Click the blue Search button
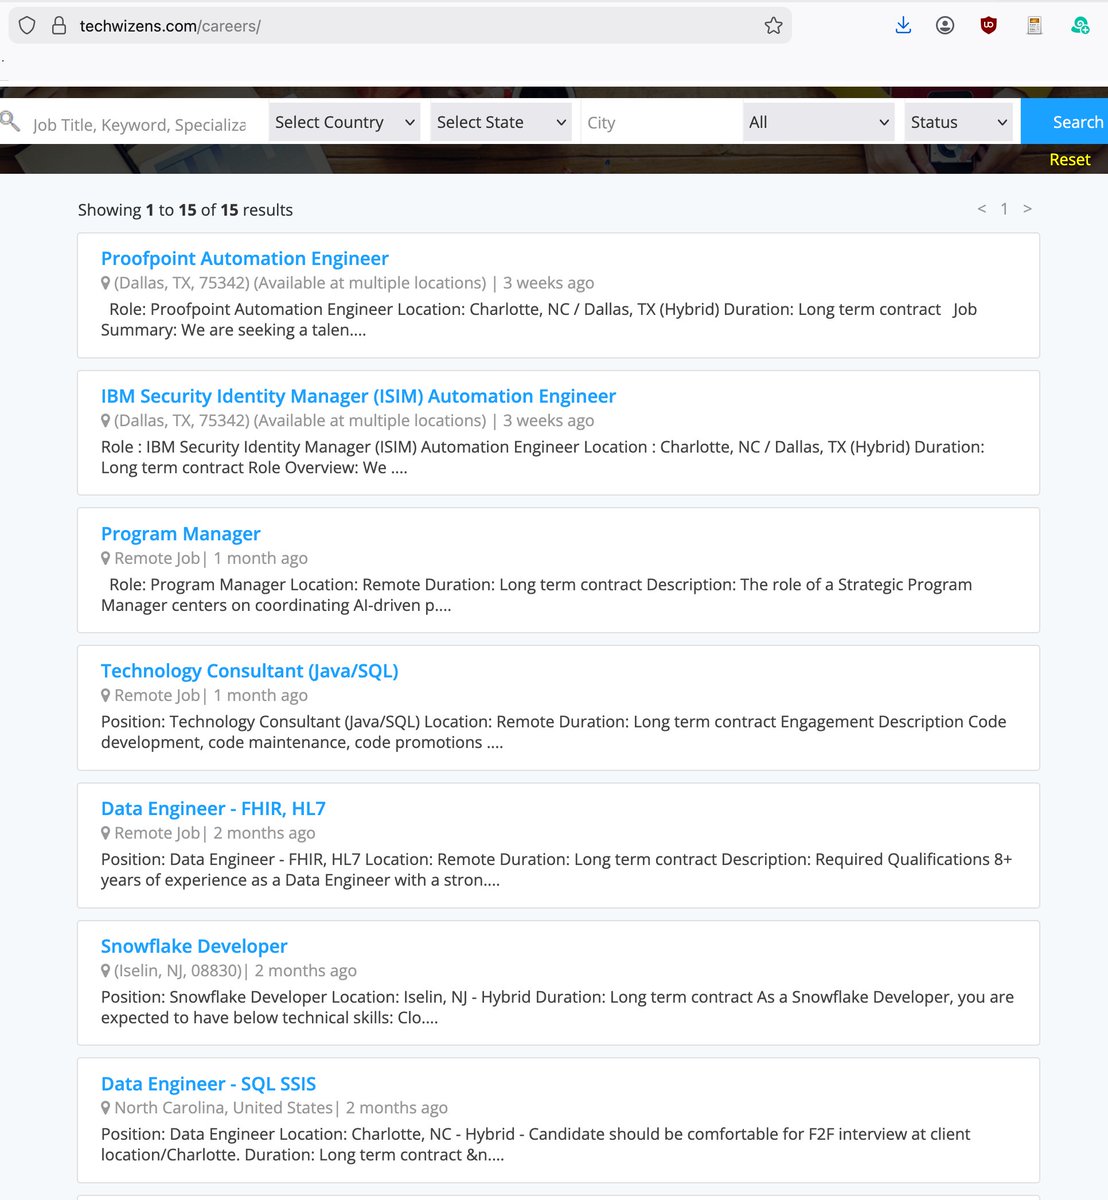Screen dimensions: 1108x1200 click(1066, 122)
